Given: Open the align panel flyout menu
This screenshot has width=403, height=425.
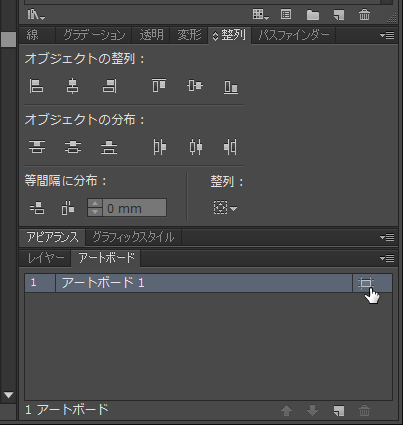Looking at the screenshot, I should pyautogui.click(x=387, y=35).
